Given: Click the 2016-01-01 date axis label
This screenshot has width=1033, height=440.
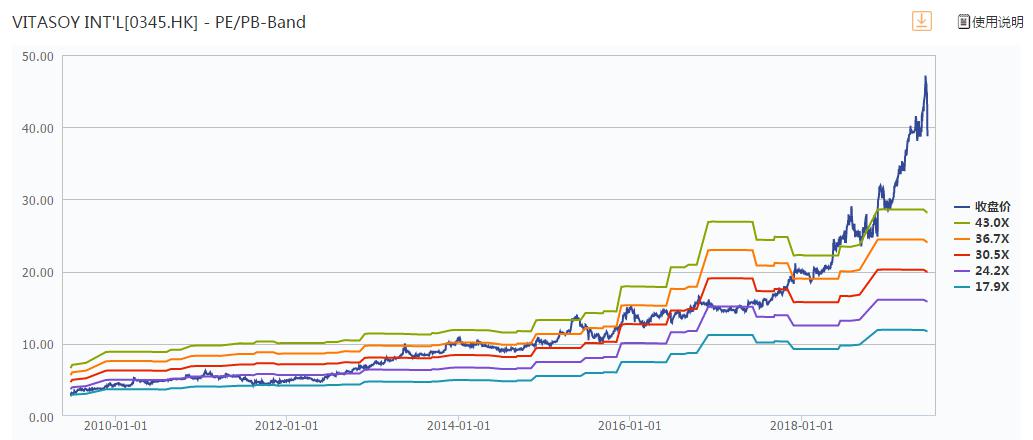Looking at the screenshot, I should (x=631, y=426).
